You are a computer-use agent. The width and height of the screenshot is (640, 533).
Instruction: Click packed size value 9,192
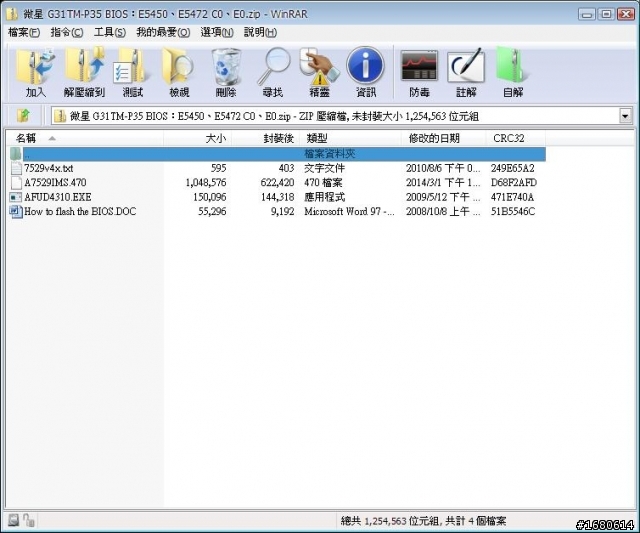tap(282, 211)
